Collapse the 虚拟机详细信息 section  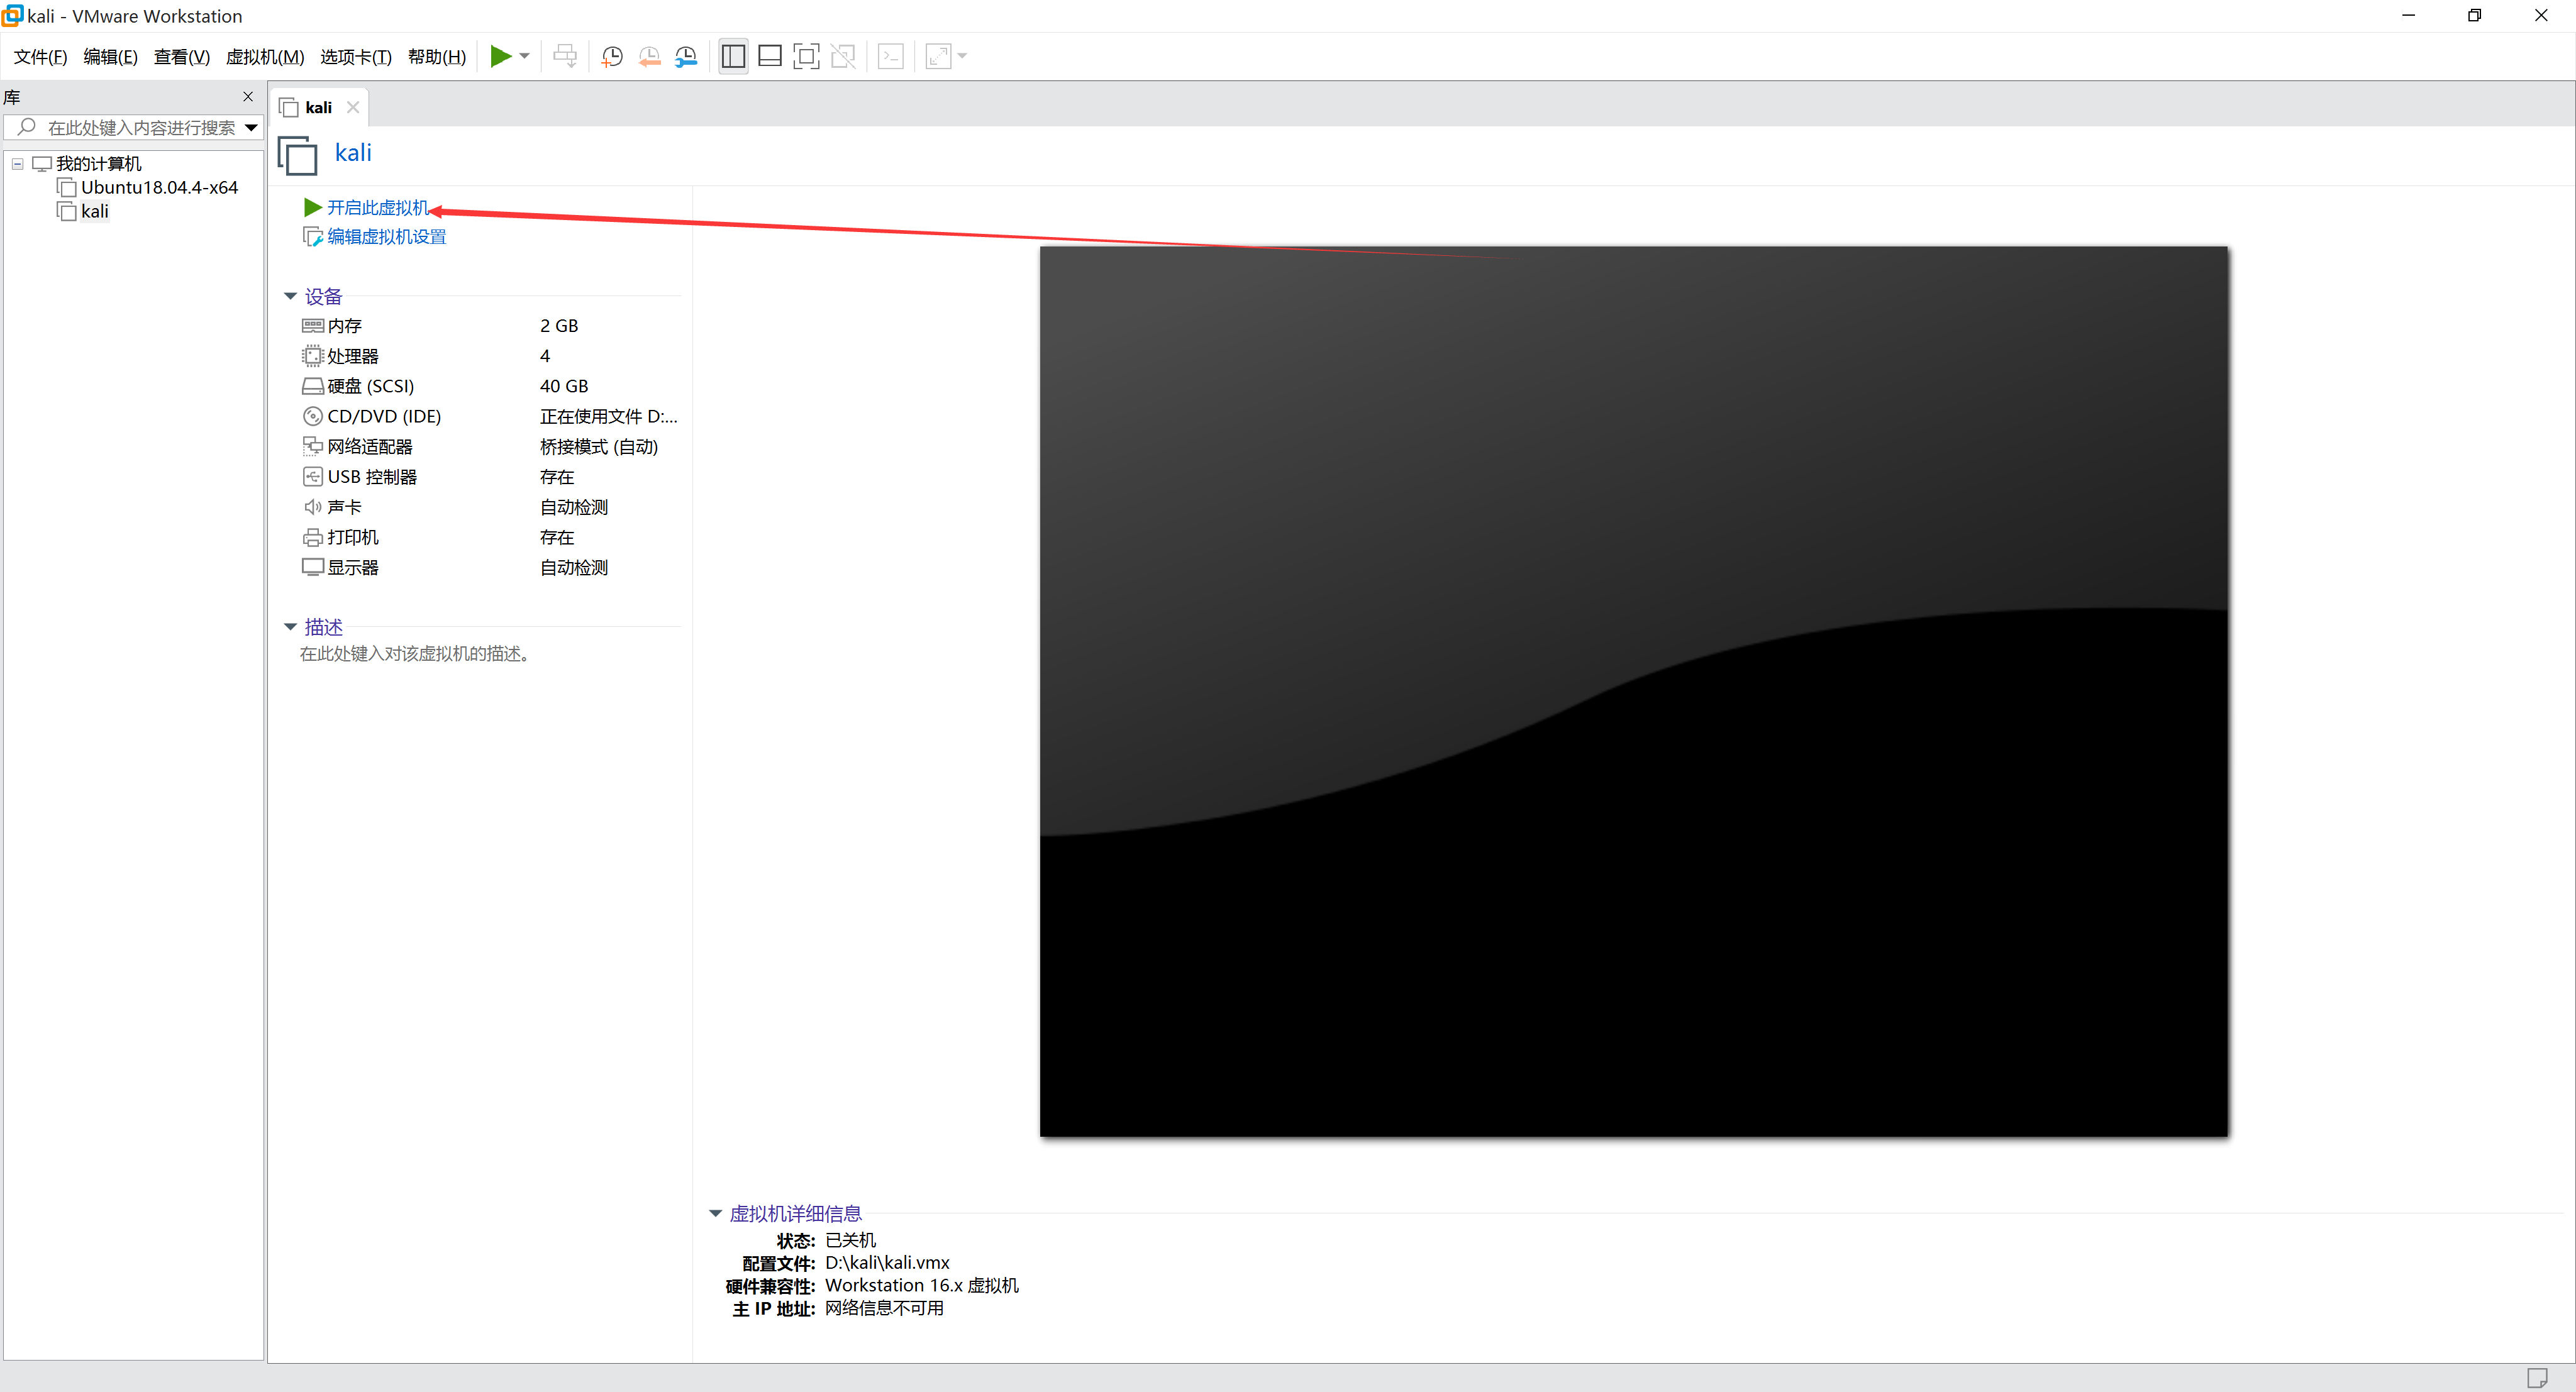click(x=715, y=1213)
